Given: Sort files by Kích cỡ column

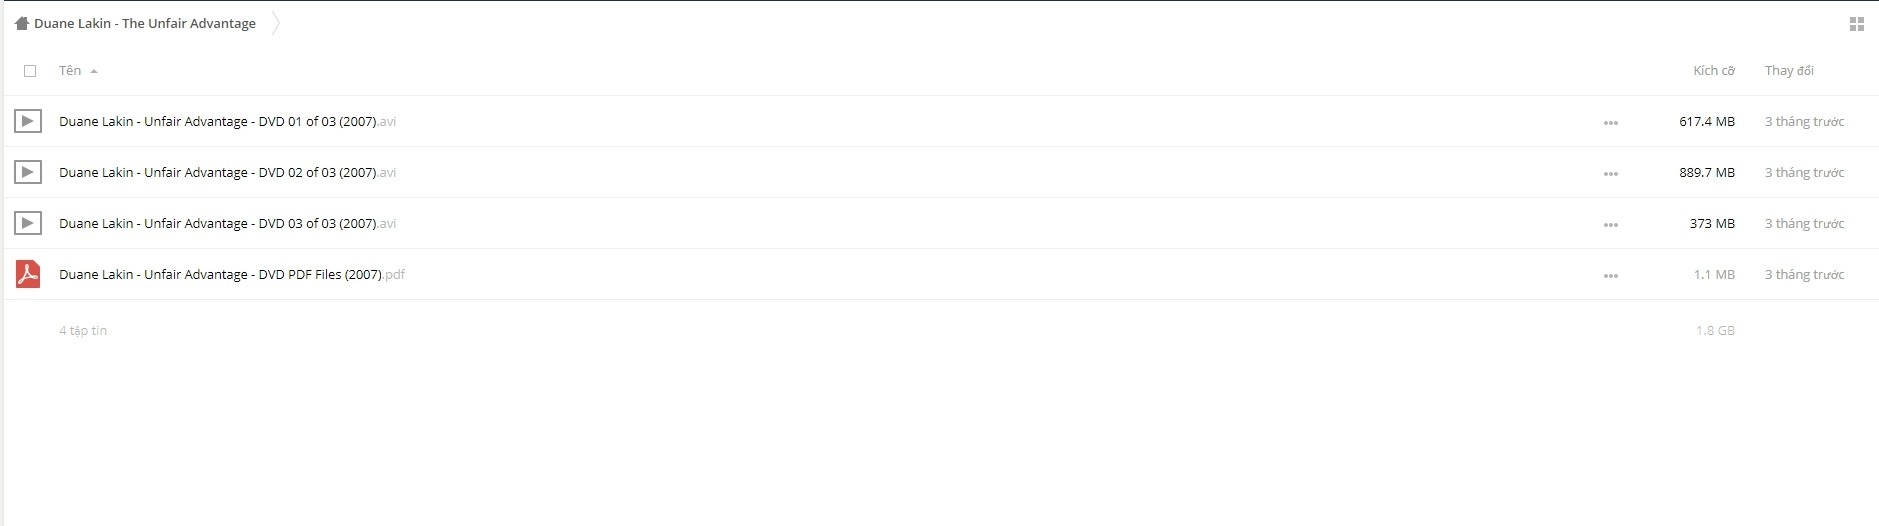Looking at the screenshot, I should (1713, 70).
